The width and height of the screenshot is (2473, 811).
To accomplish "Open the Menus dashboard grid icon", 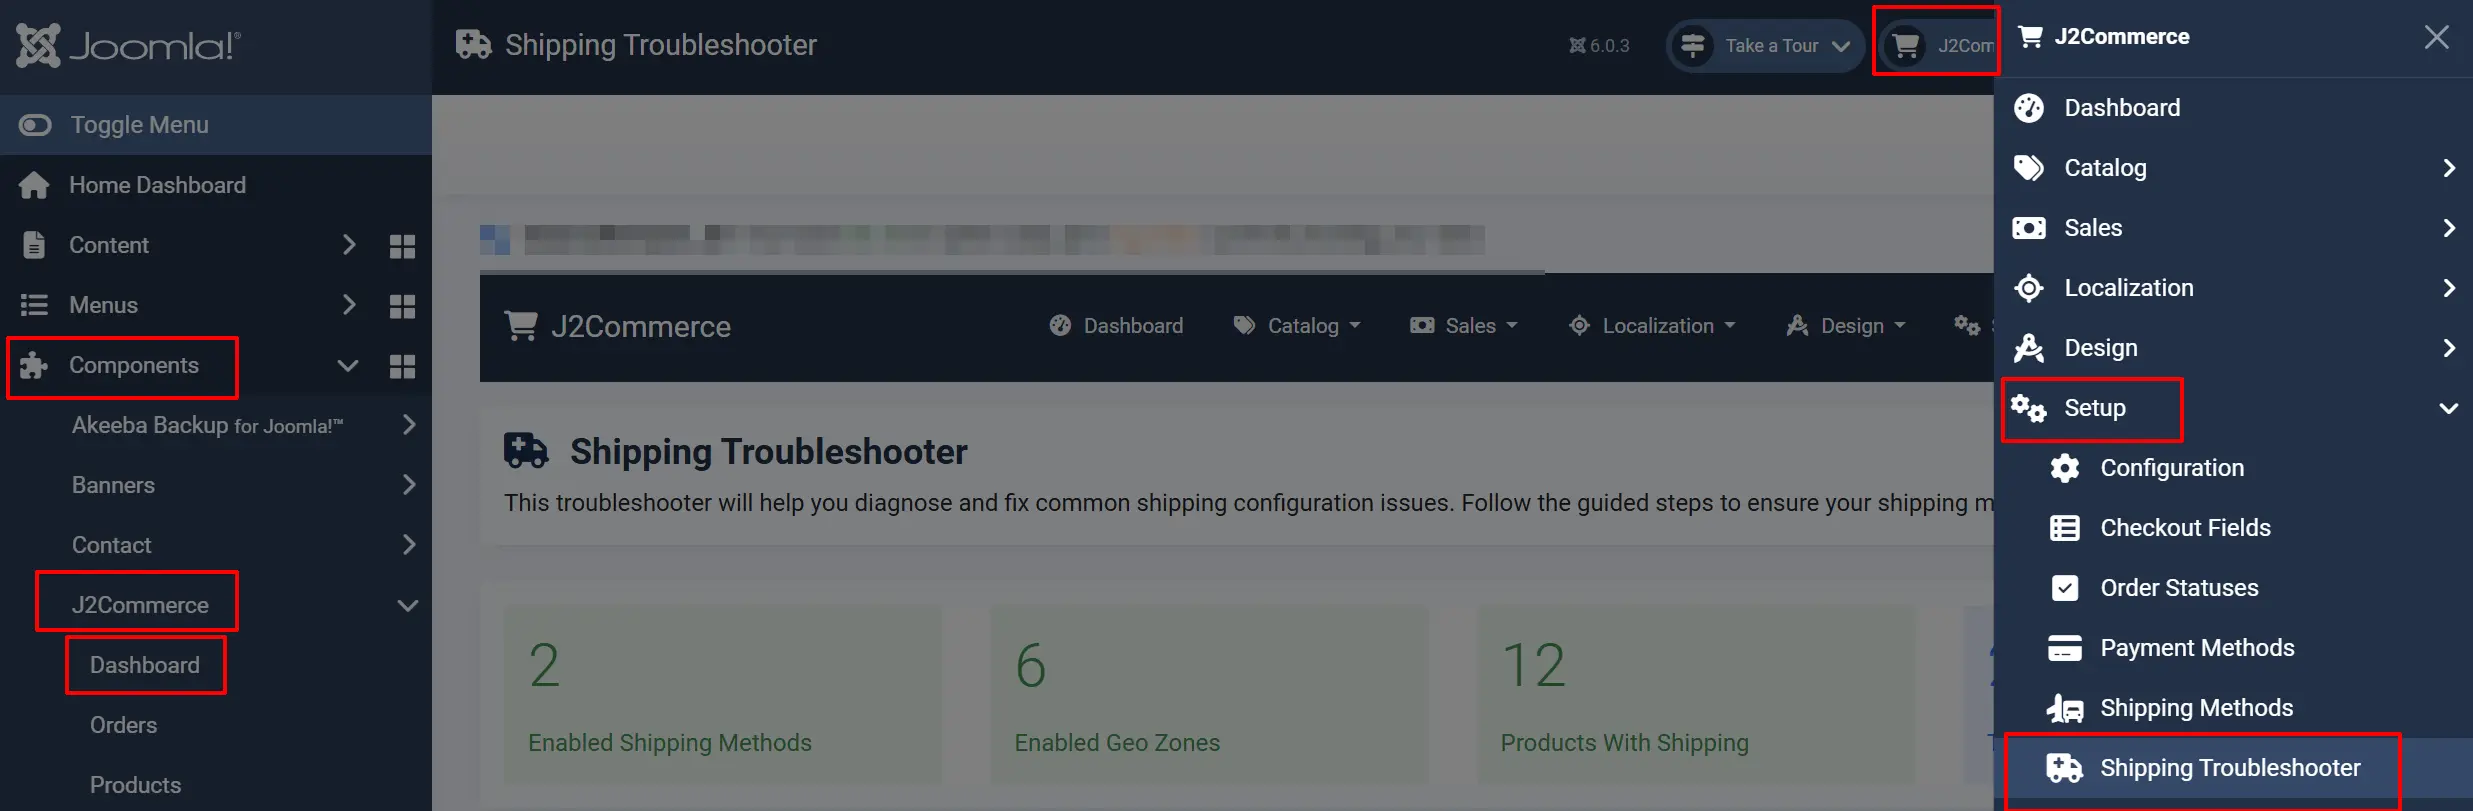I will [x=402, y=306].
